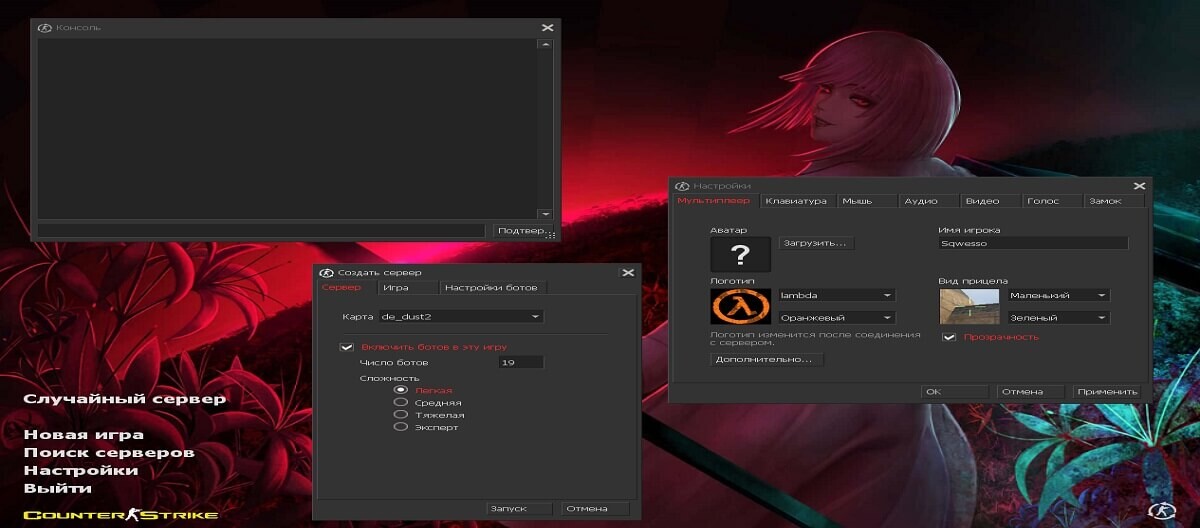The width and height of the screenshot is (1200, 528).
Task: Select the Средняя difficulty radio button
Action: point(401,402)
